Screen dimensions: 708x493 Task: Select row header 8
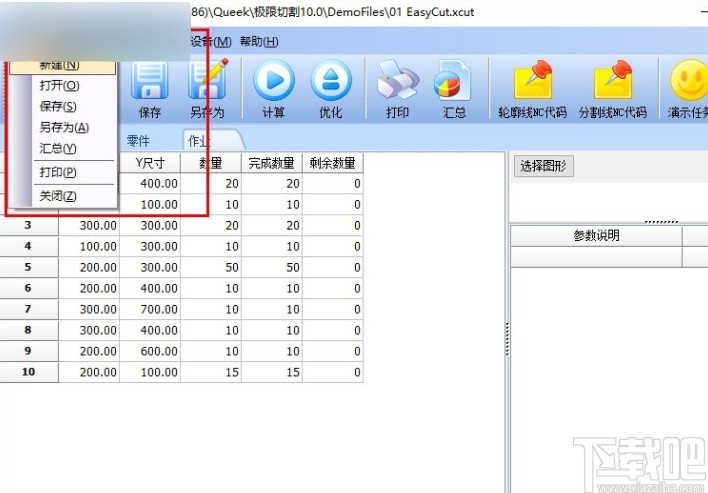(x=28, y=330)
